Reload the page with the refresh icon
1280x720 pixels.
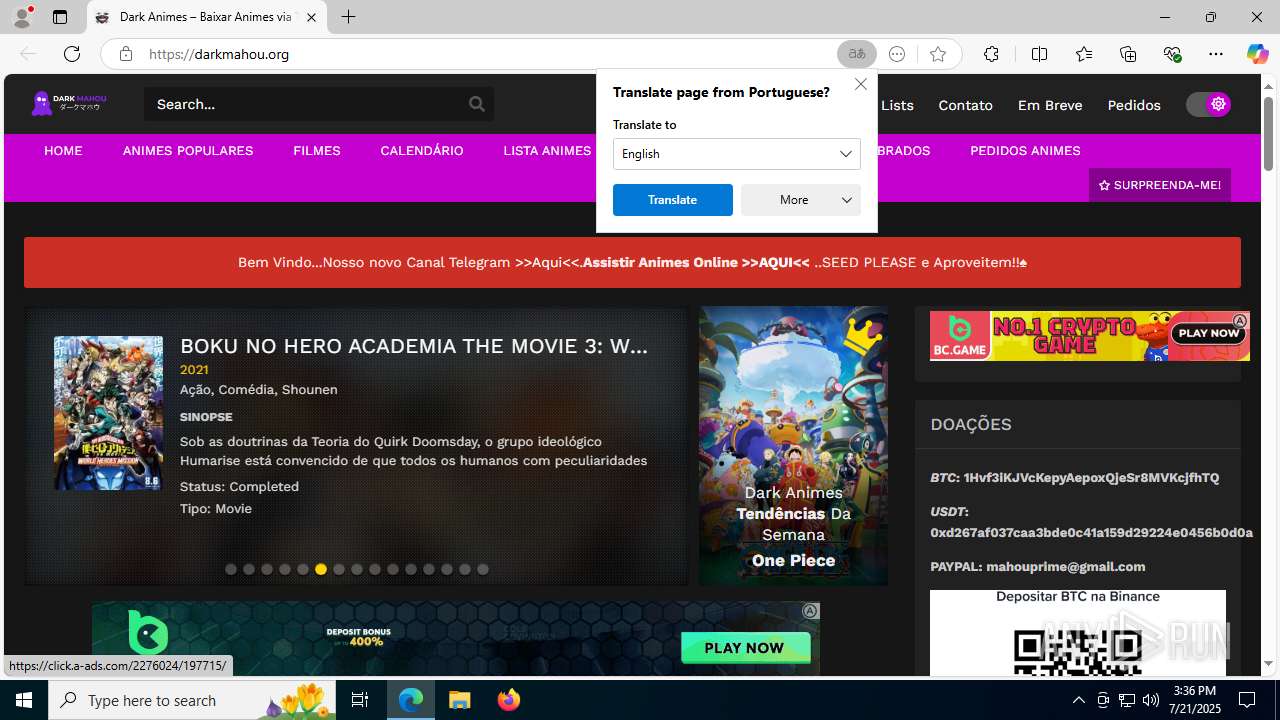tap(71, 54)
